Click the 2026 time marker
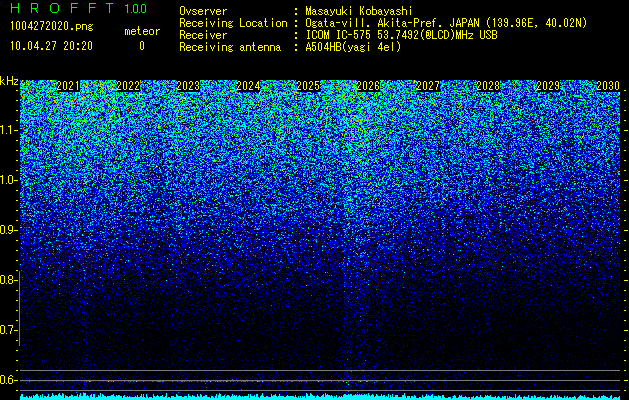Viewport: 629px width, 400px height. [368, 86]
